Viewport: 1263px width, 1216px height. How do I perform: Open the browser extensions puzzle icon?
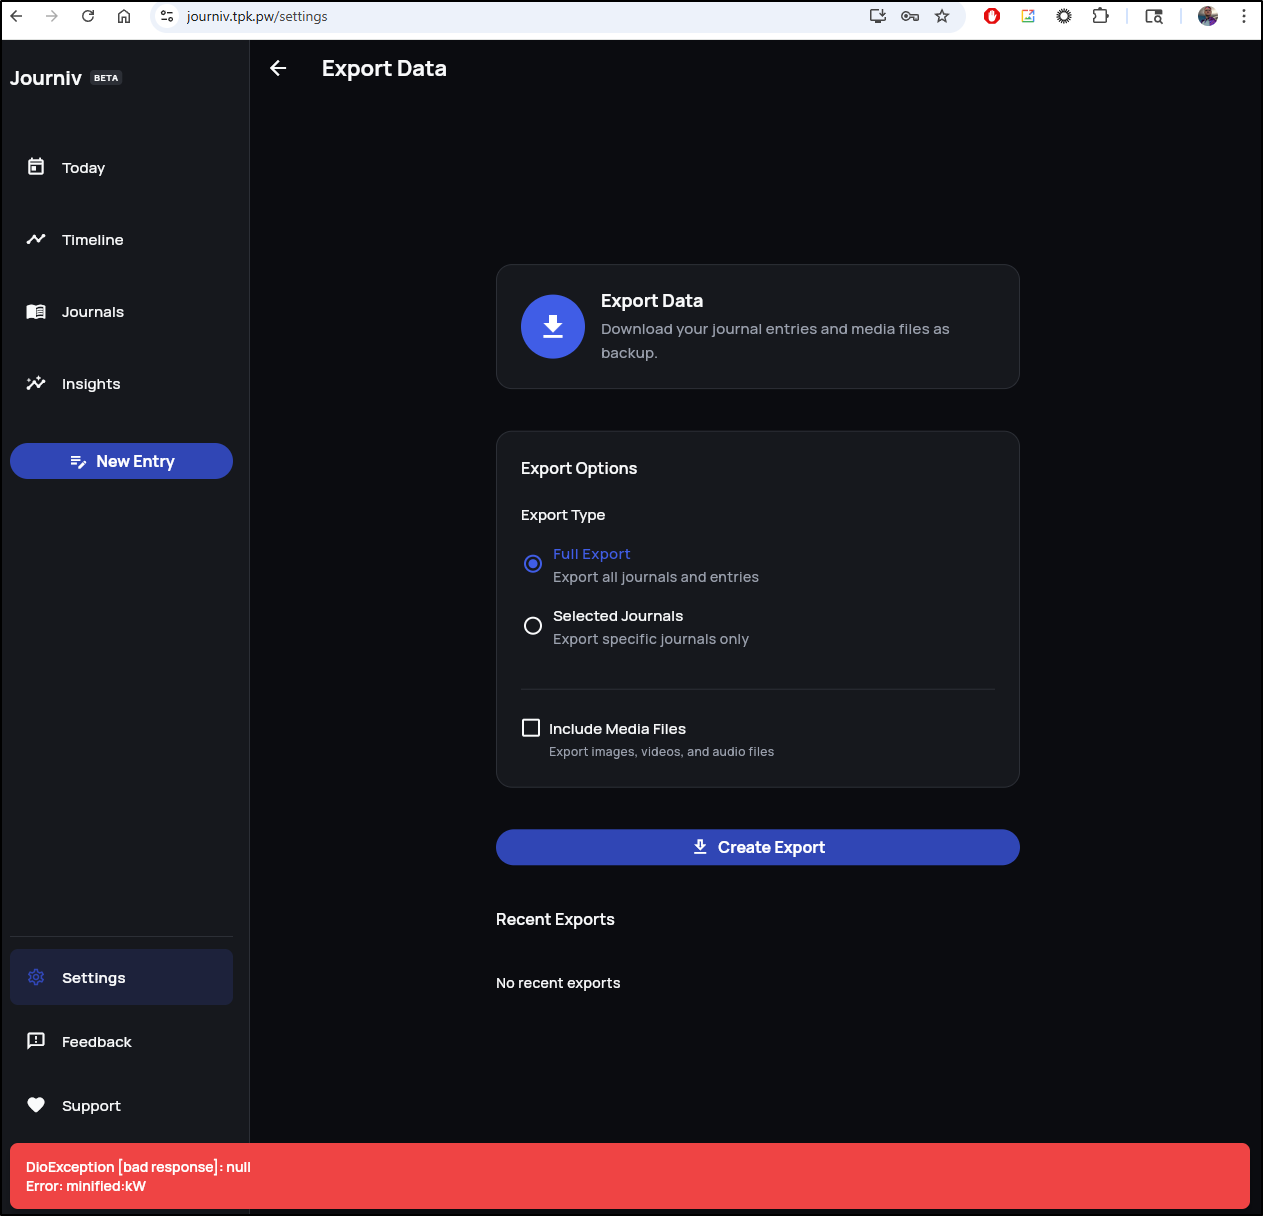[1100, 16]
